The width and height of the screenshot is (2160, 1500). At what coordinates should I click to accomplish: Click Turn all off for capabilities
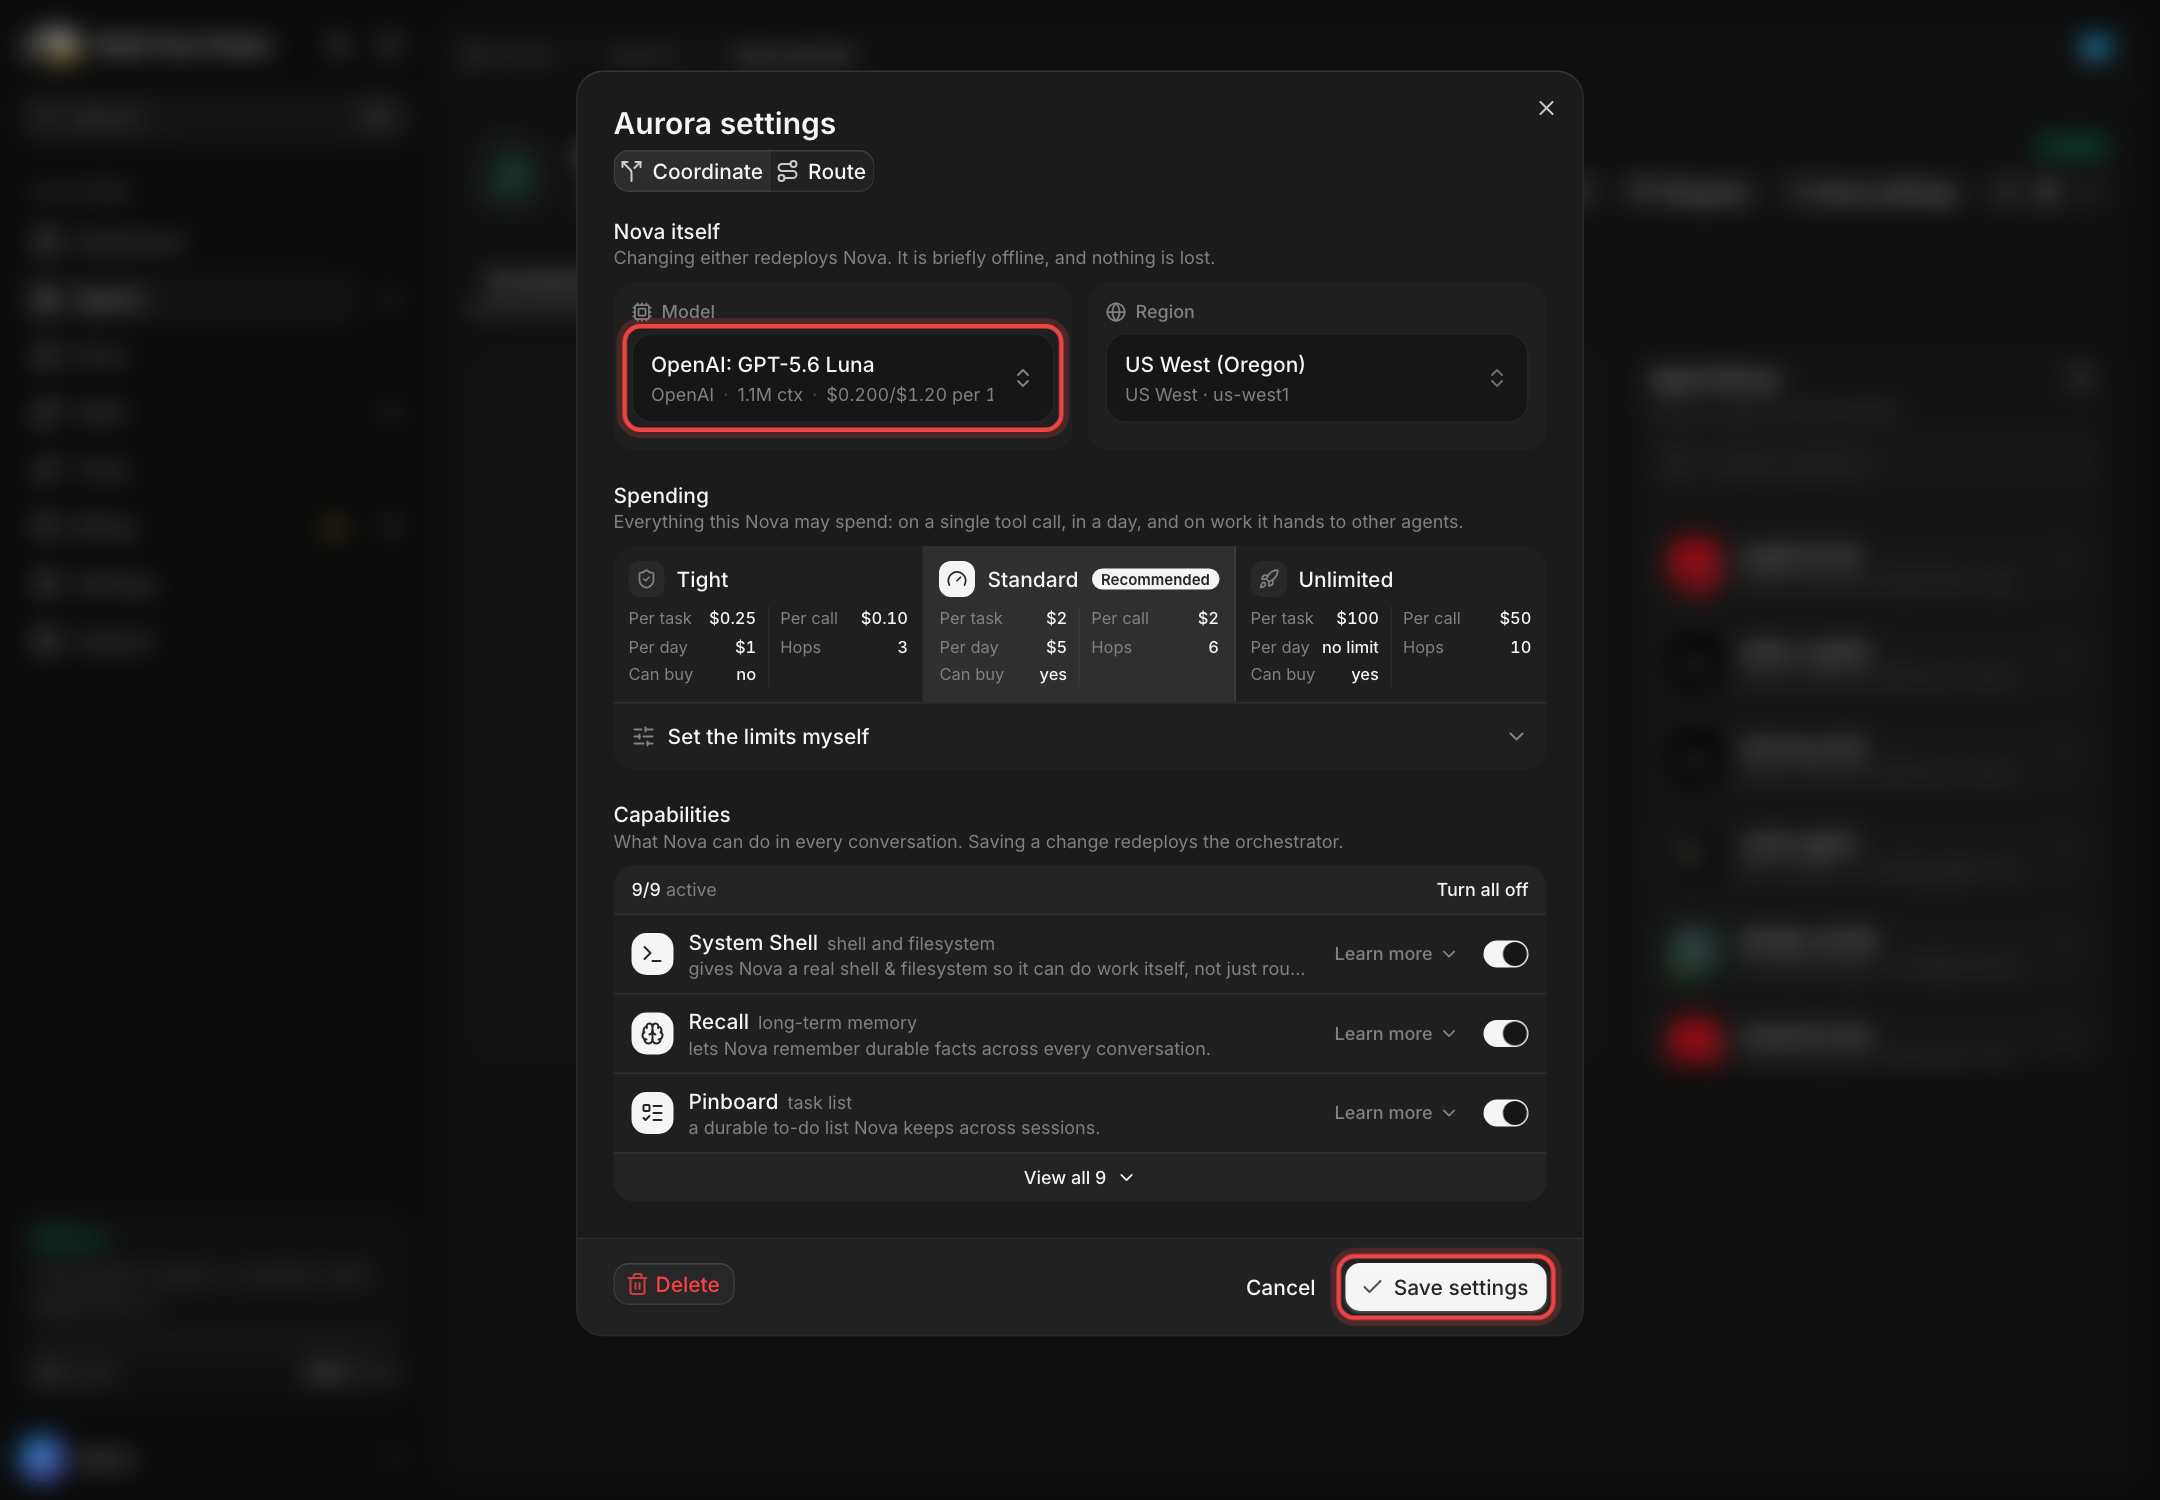tap(1482, 890)
